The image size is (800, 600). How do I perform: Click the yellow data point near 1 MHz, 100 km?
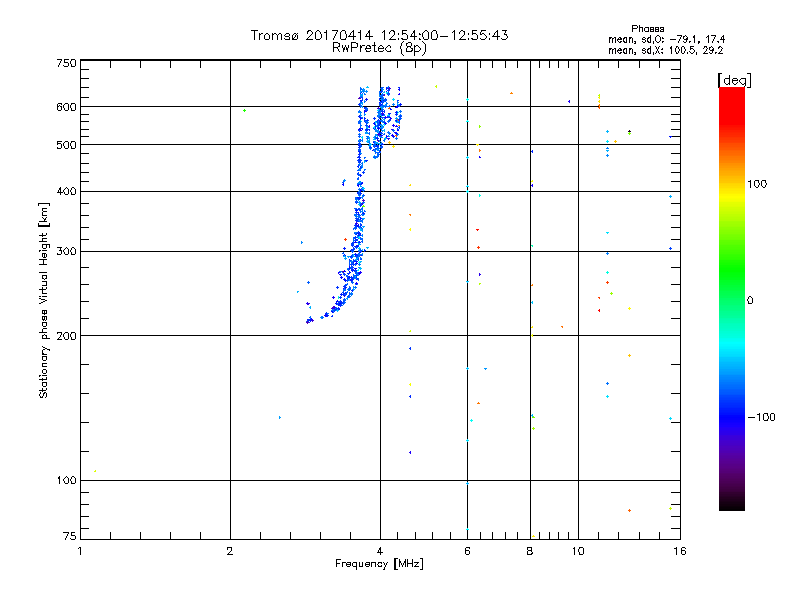pyautogui.click(x=95, y=471)
